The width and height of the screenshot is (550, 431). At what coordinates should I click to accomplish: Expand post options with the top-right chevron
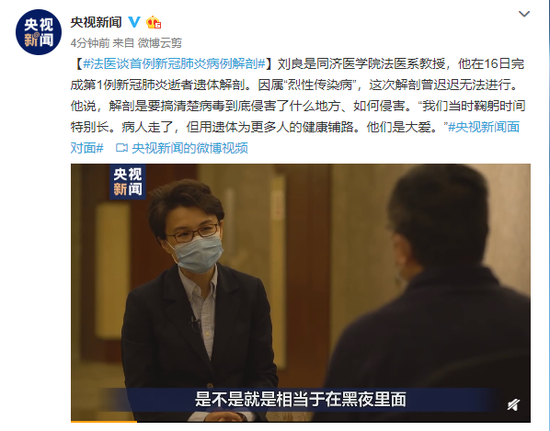524,14
